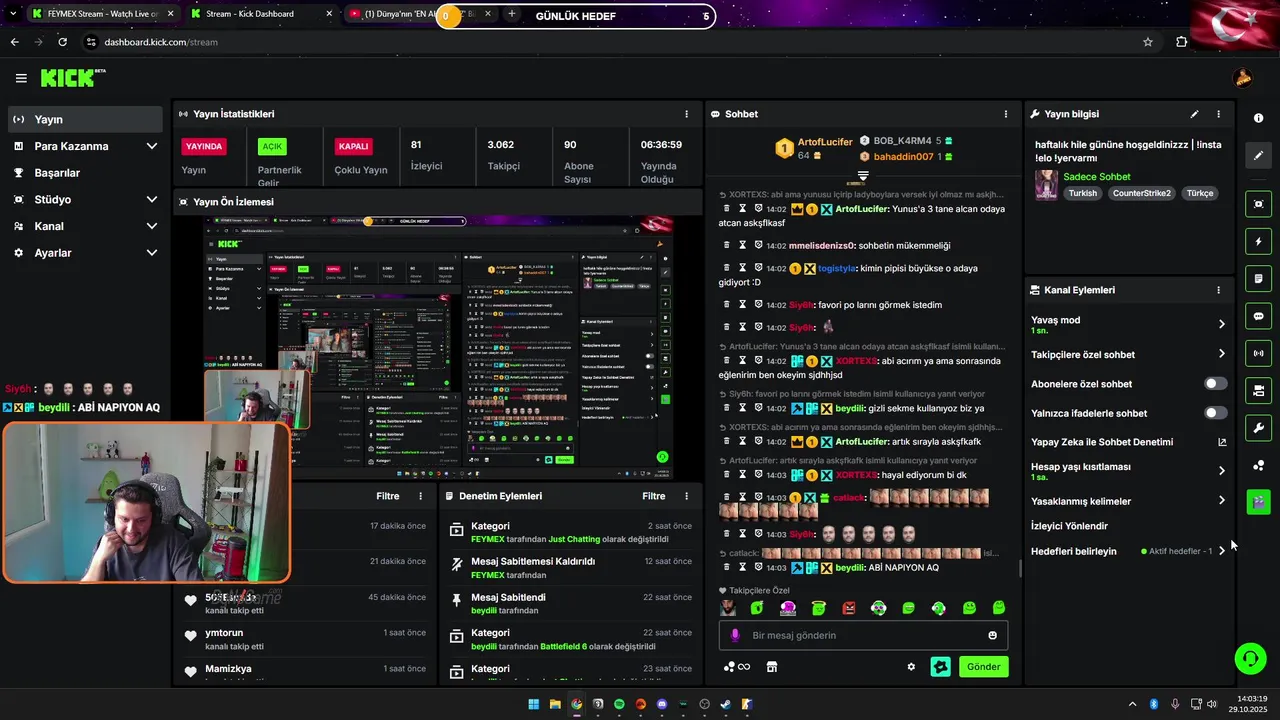Click the Yayın Ön İzlemesi preview video
This screenshot has width=1280, height=720.
tap(437, 346)
